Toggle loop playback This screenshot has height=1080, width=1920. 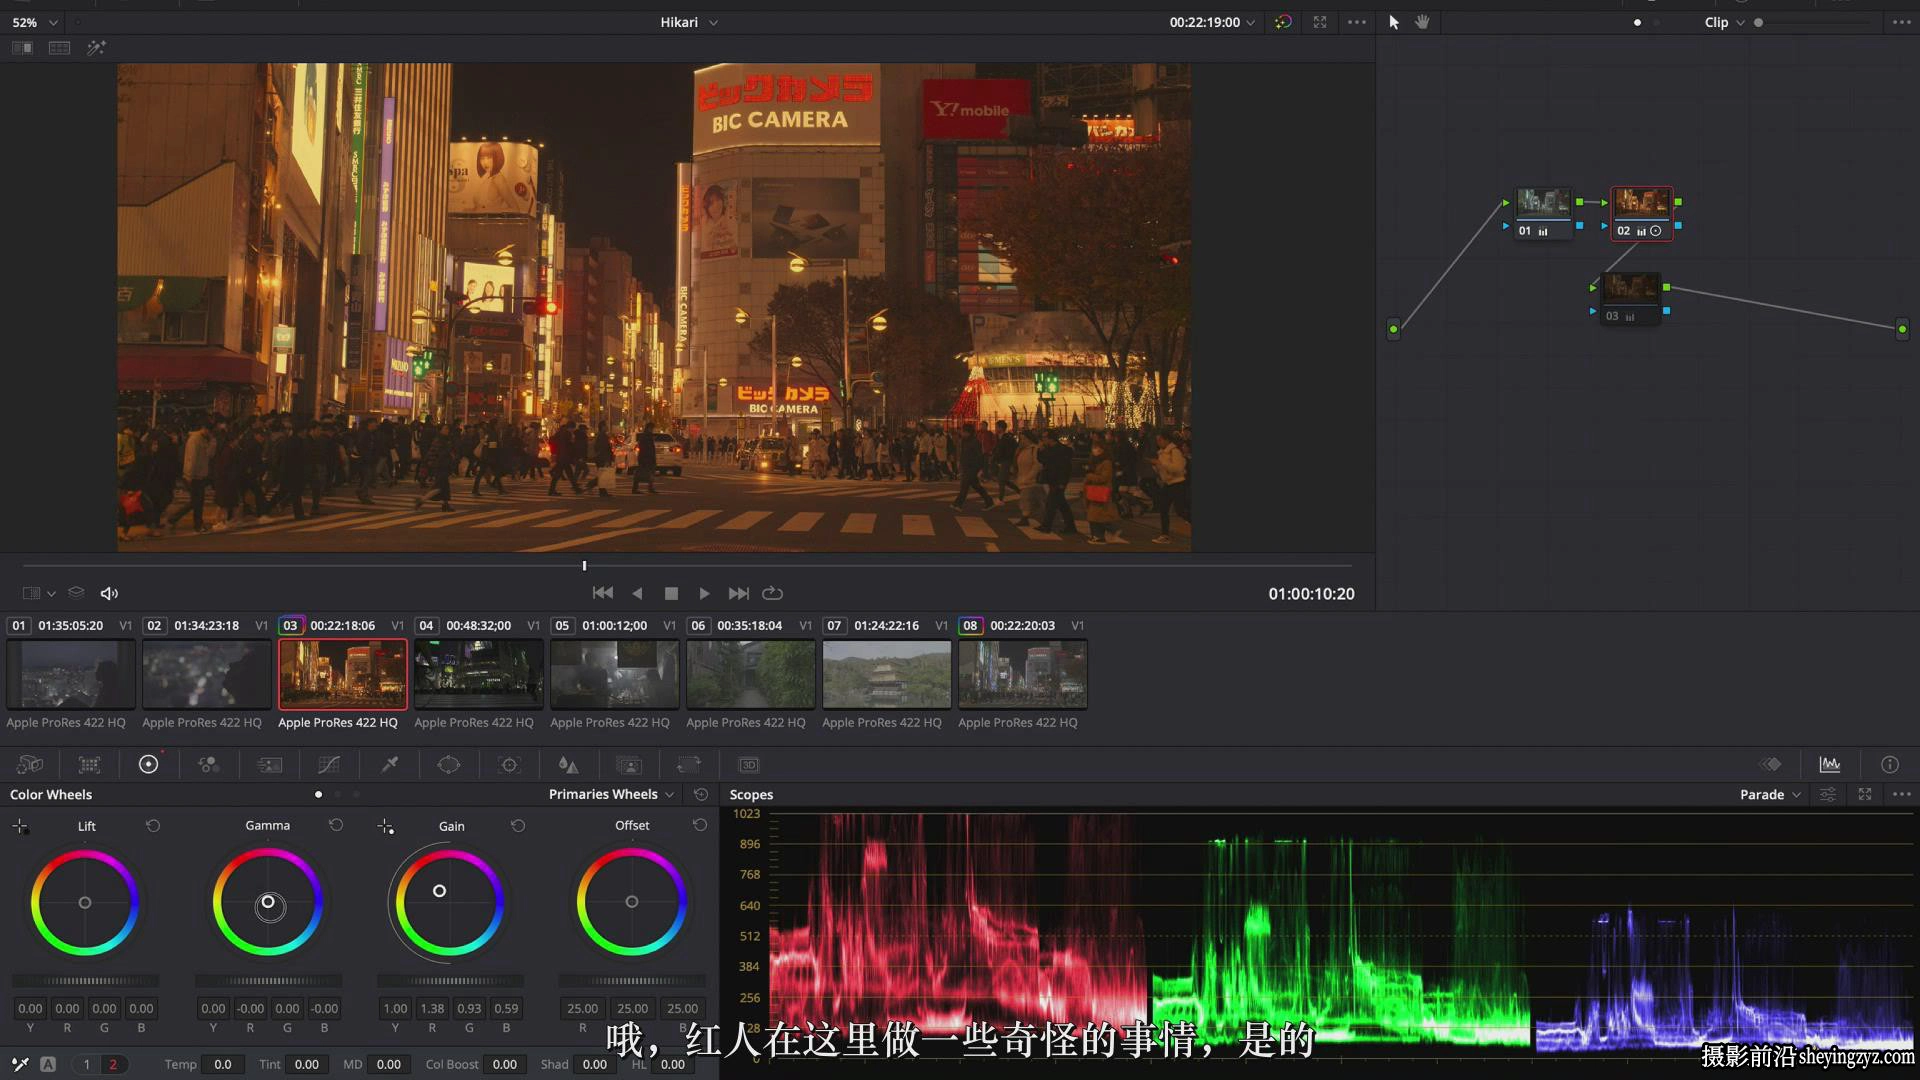(772, 593)
